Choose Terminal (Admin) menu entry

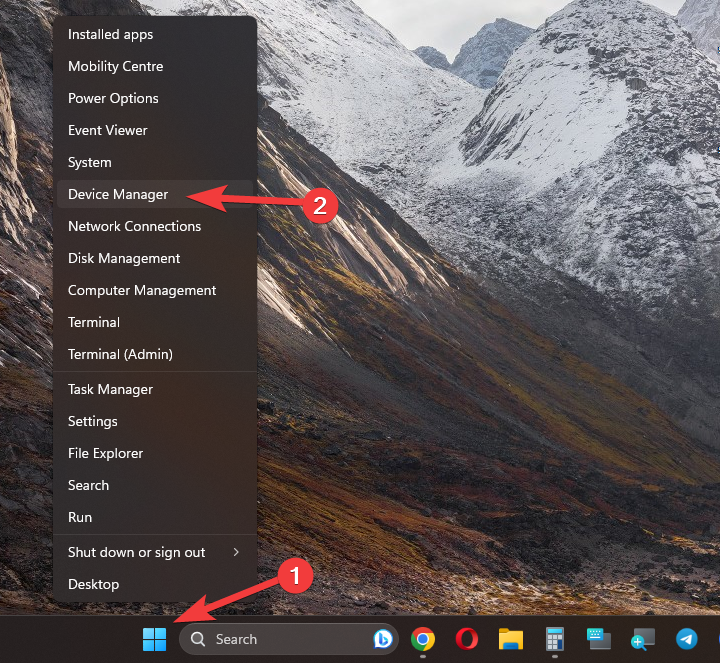click(120, 354)
